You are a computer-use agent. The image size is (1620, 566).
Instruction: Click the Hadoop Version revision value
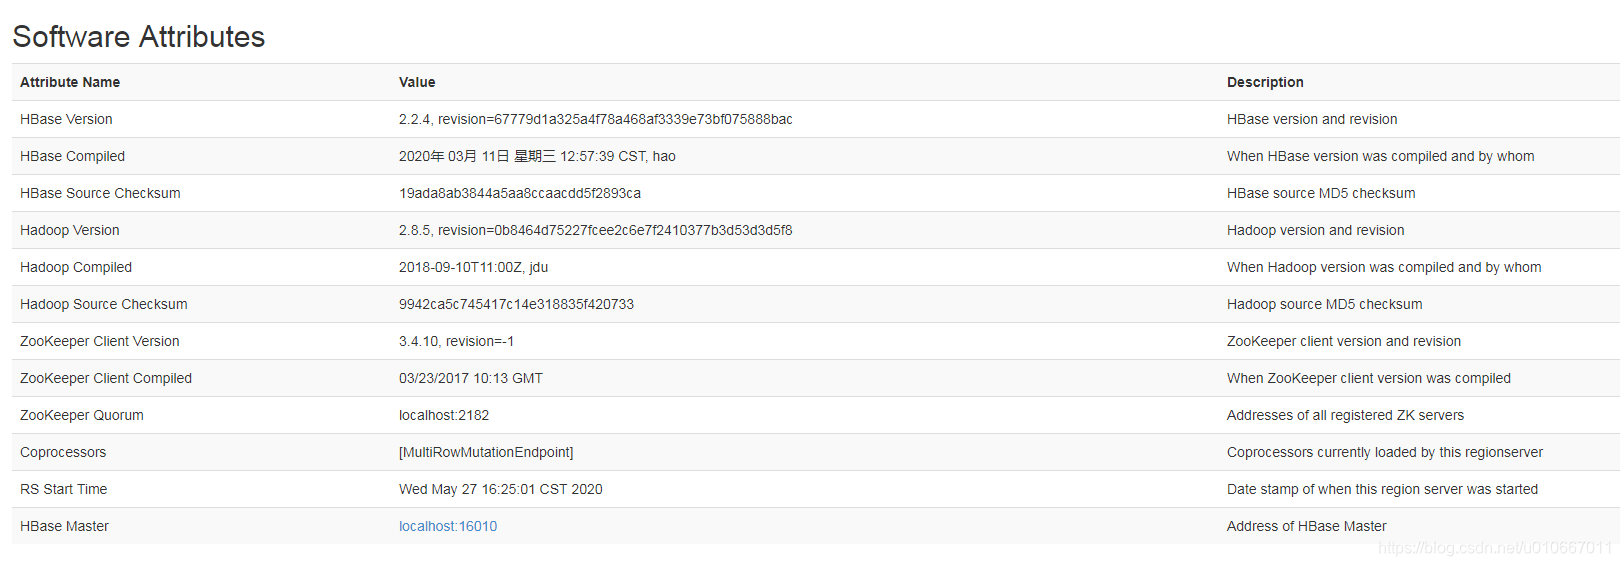point(595,230)
